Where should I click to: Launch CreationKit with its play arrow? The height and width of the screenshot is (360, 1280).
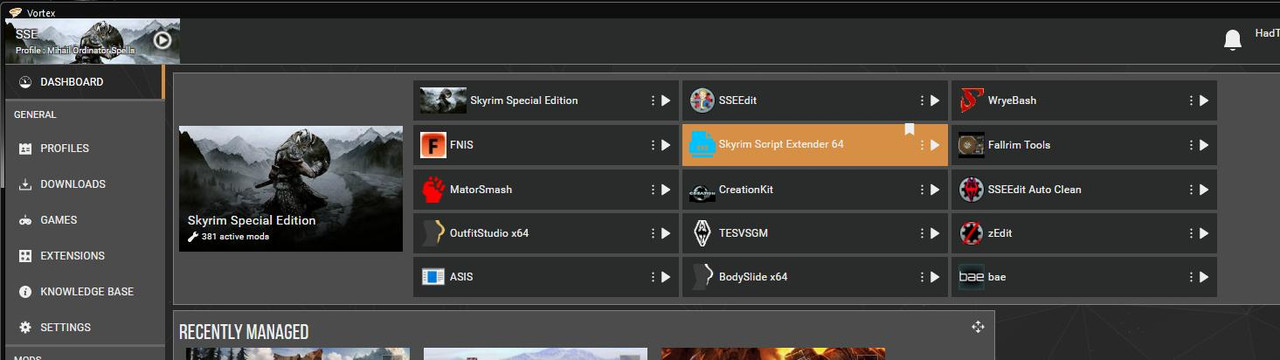pyautogui.click(x=934, y=189)
